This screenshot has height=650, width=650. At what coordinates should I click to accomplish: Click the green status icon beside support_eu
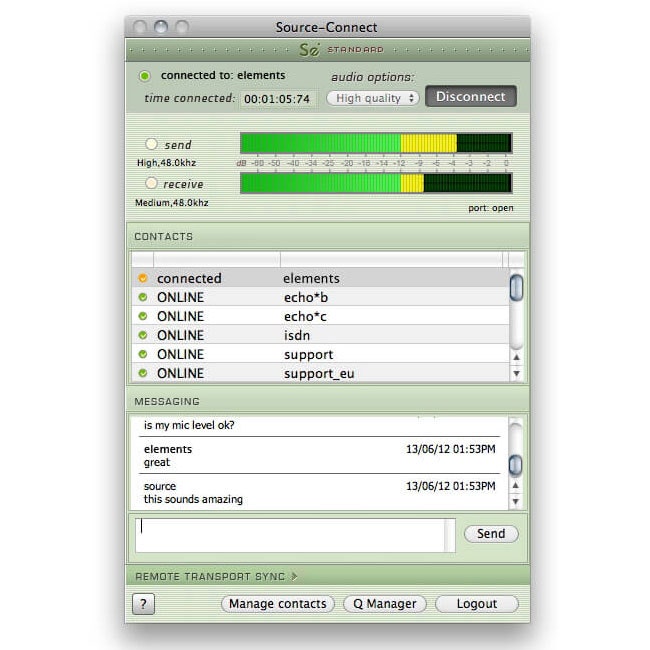[143, 373]
